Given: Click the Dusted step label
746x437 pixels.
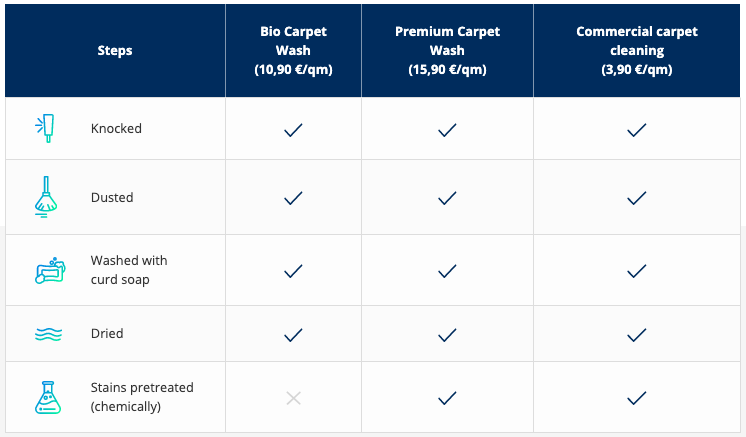Looking at the screenshot, I should tap(112, 197).
